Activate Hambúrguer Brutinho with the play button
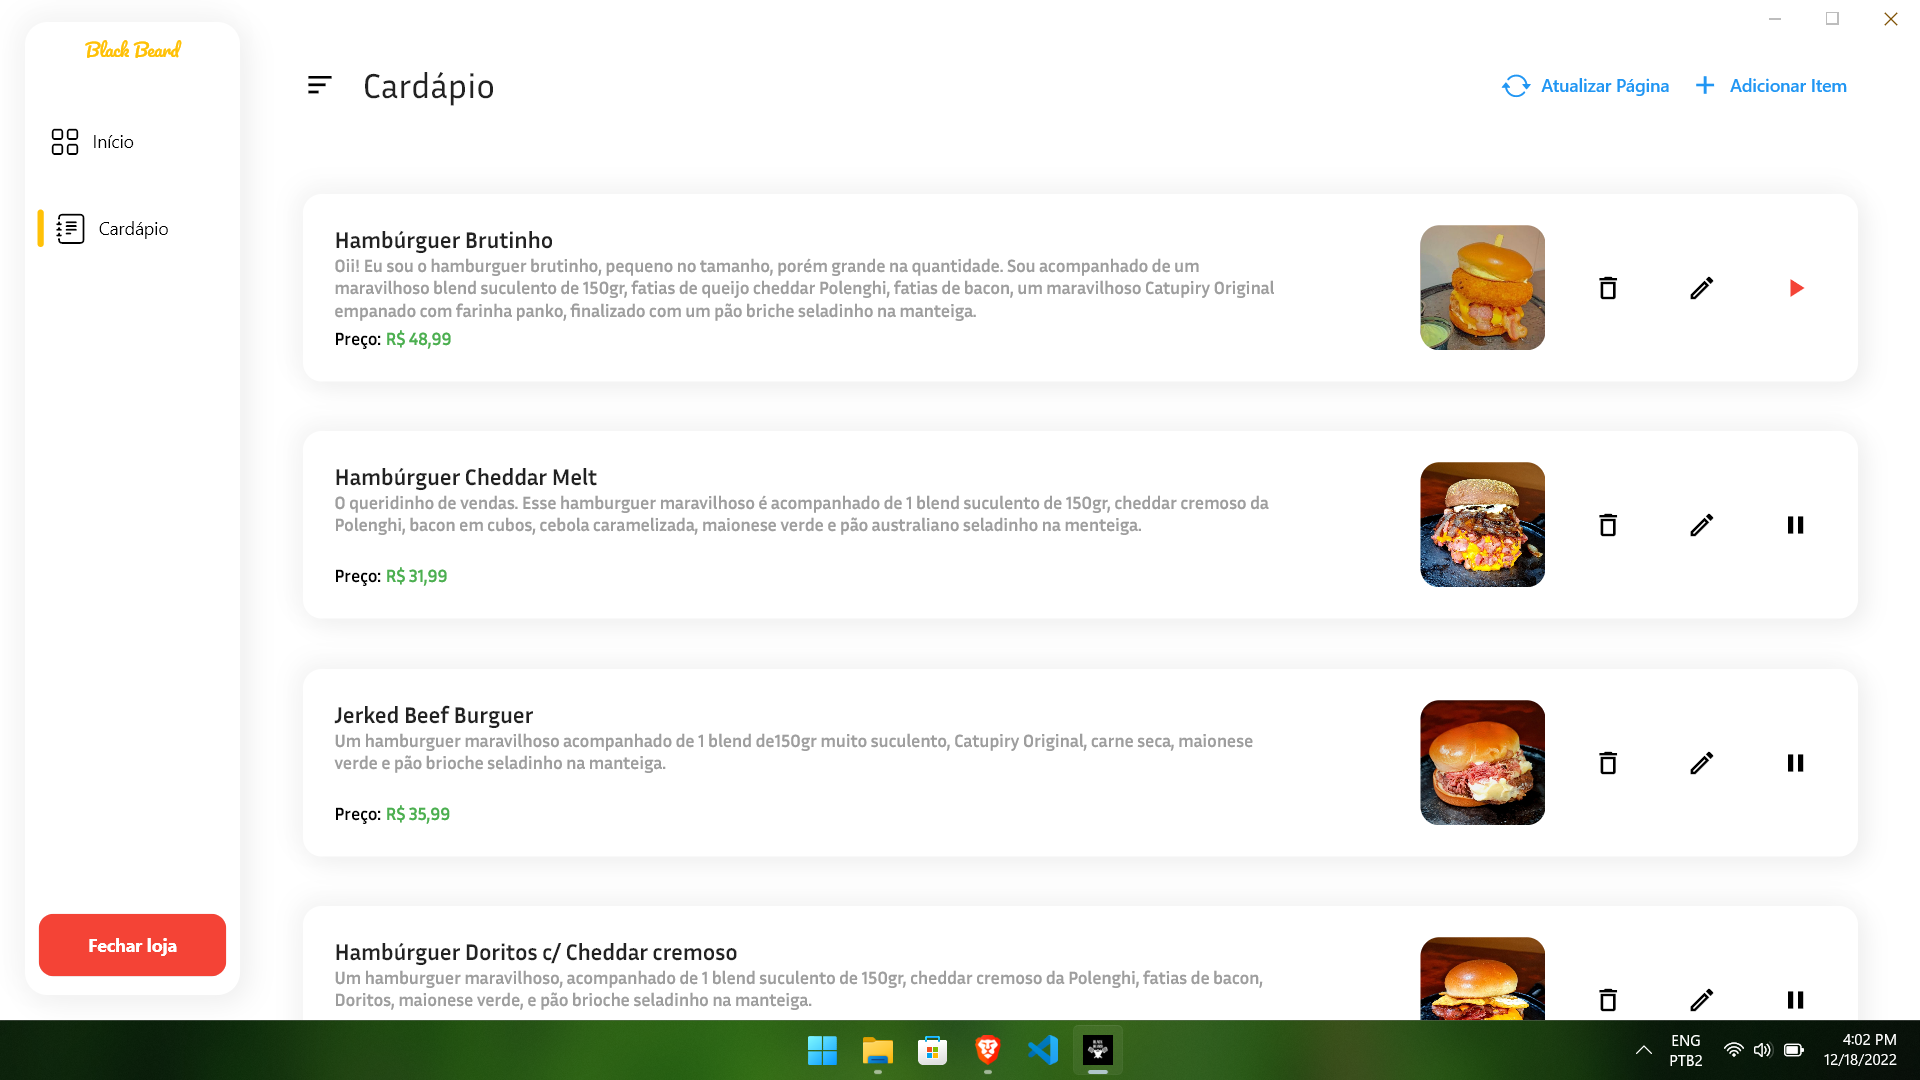Screen dimensions: 1920x1080 1797,288
